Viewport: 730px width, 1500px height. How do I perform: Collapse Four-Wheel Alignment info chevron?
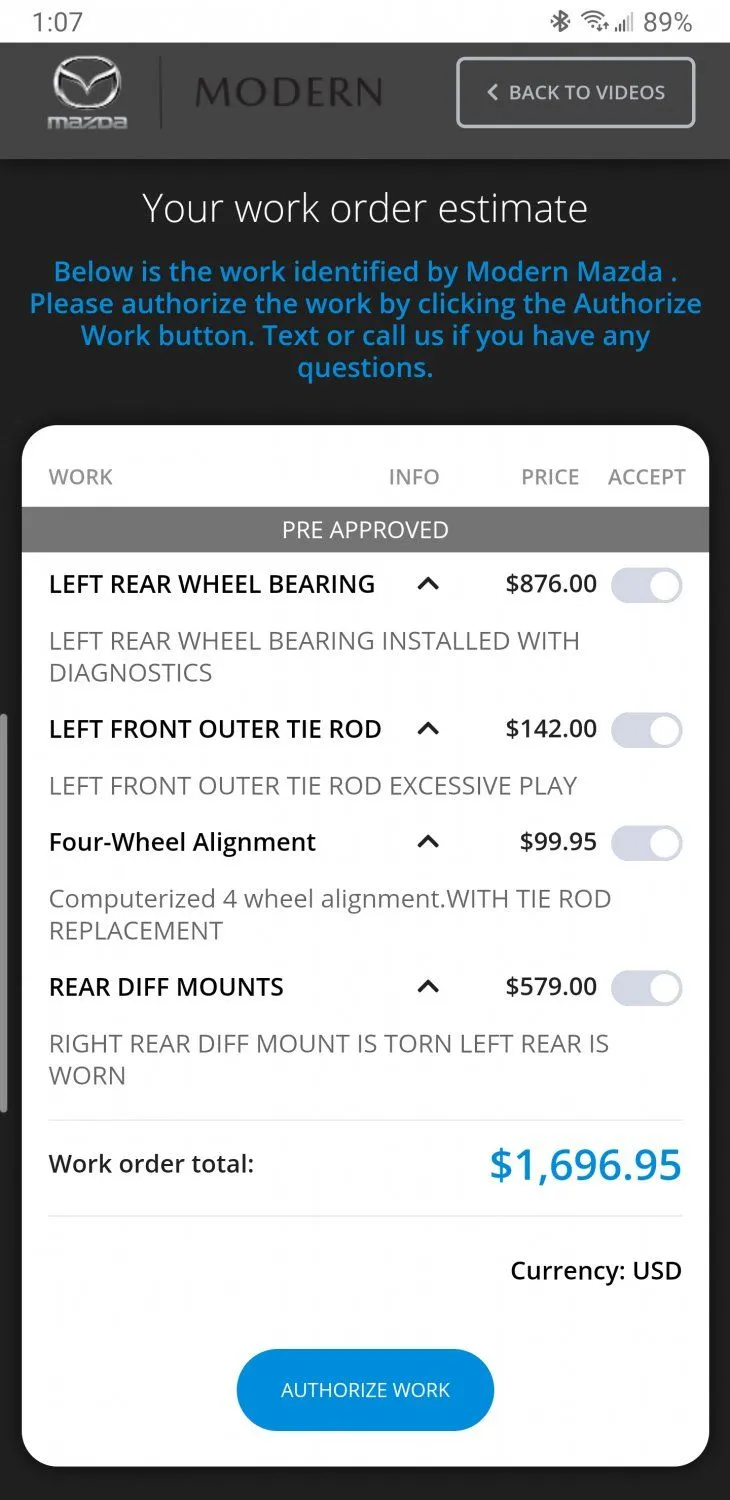tap(428, 842)
